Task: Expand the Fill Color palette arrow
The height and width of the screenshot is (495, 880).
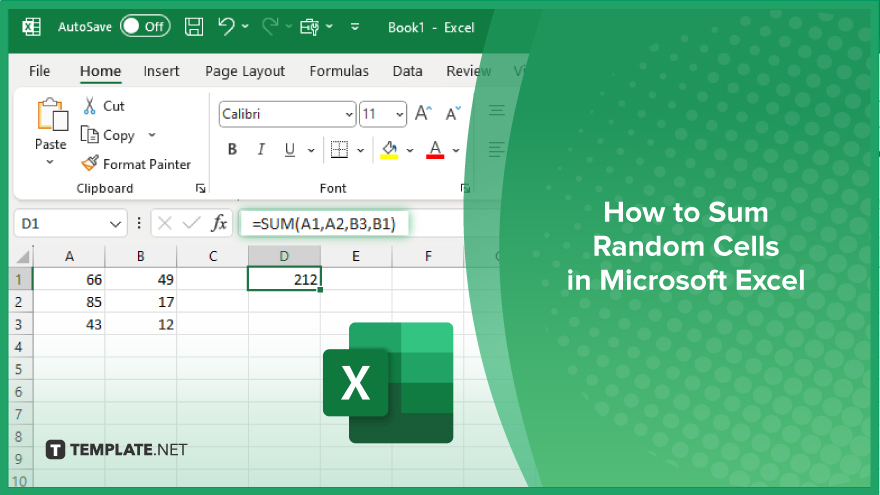Action: [x=410, y=150]
